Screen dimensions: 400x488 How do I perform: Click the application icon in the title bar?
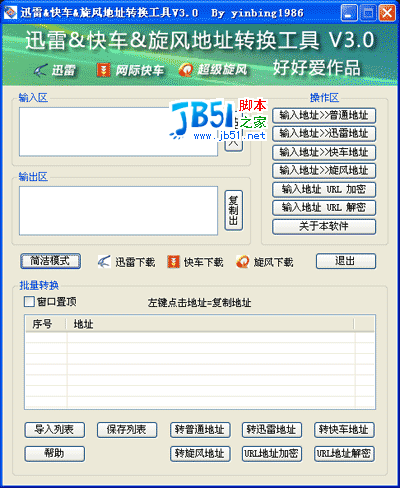pyautogui.click(x=10, y=13)
